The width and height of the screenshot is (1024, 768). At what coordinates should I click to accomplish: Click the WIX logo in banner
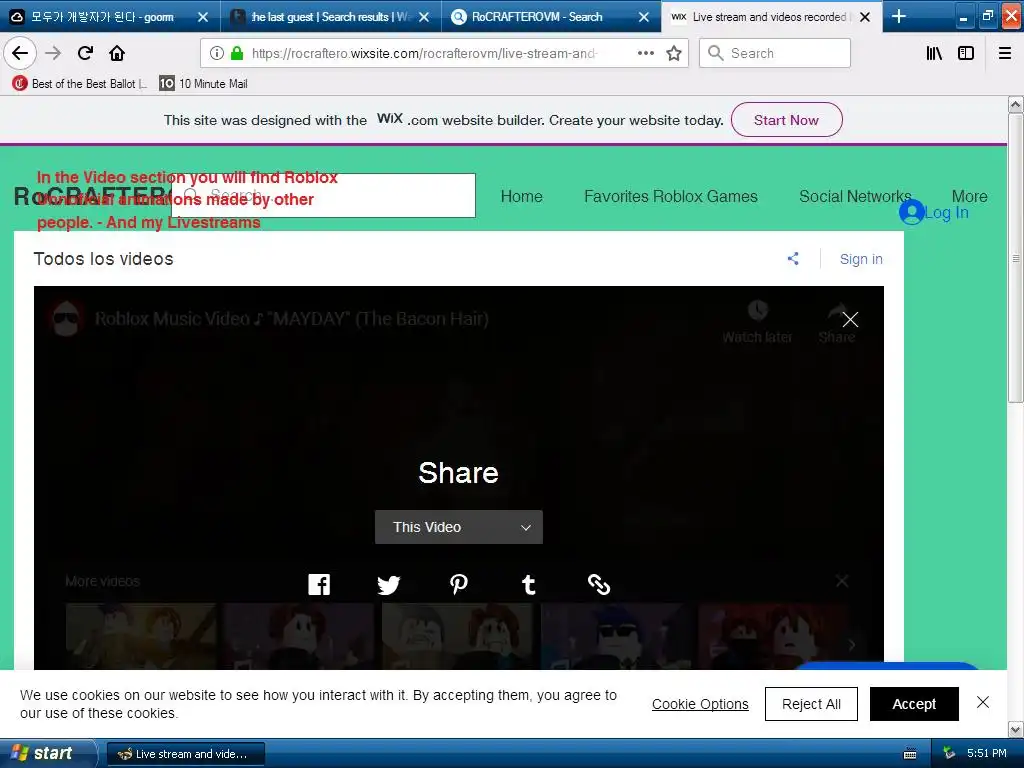[x=389, y=118]
